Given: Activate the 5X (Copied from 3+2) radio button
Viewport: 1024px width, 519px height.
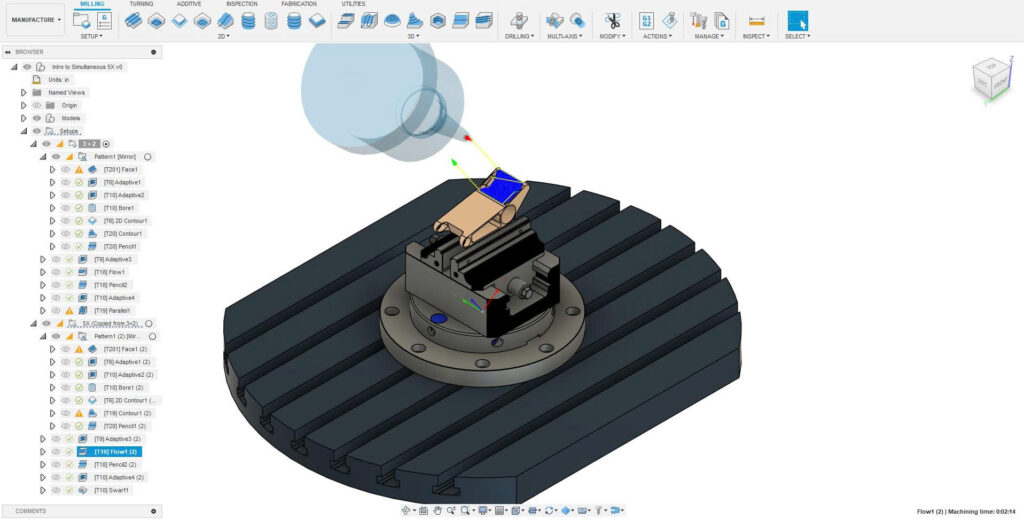Looking at the screenshot, I should tap(149, 323).
